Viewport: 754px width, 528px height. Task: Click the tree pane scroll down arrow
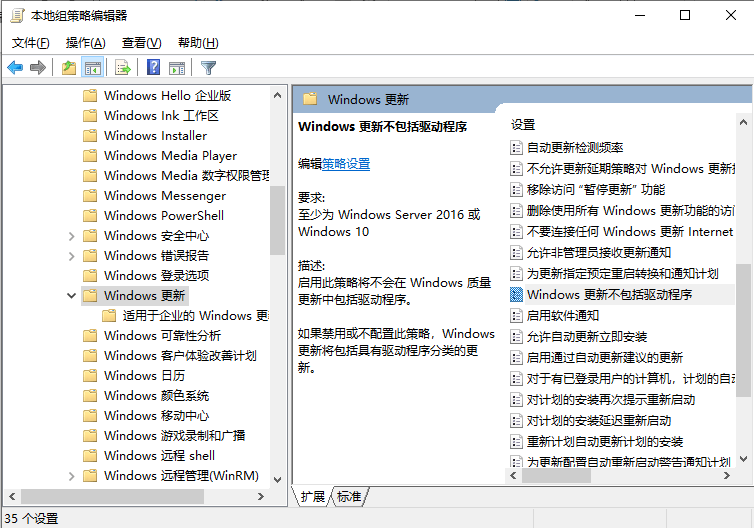tap(277, 479)
